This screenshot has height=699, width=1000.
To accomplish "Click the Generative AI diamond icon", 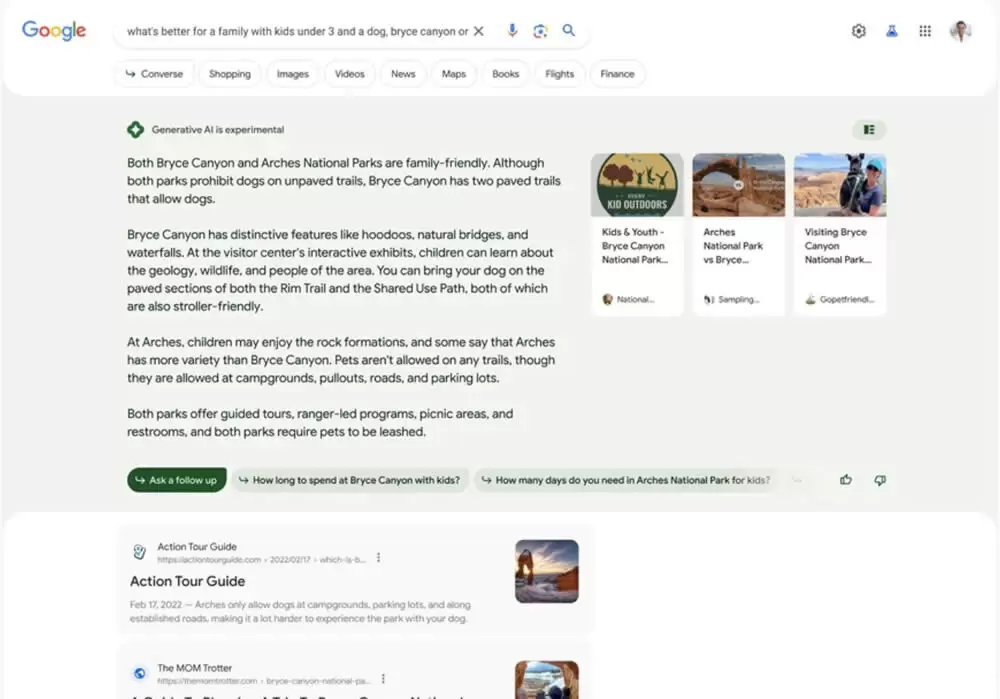I will point(136,129).
